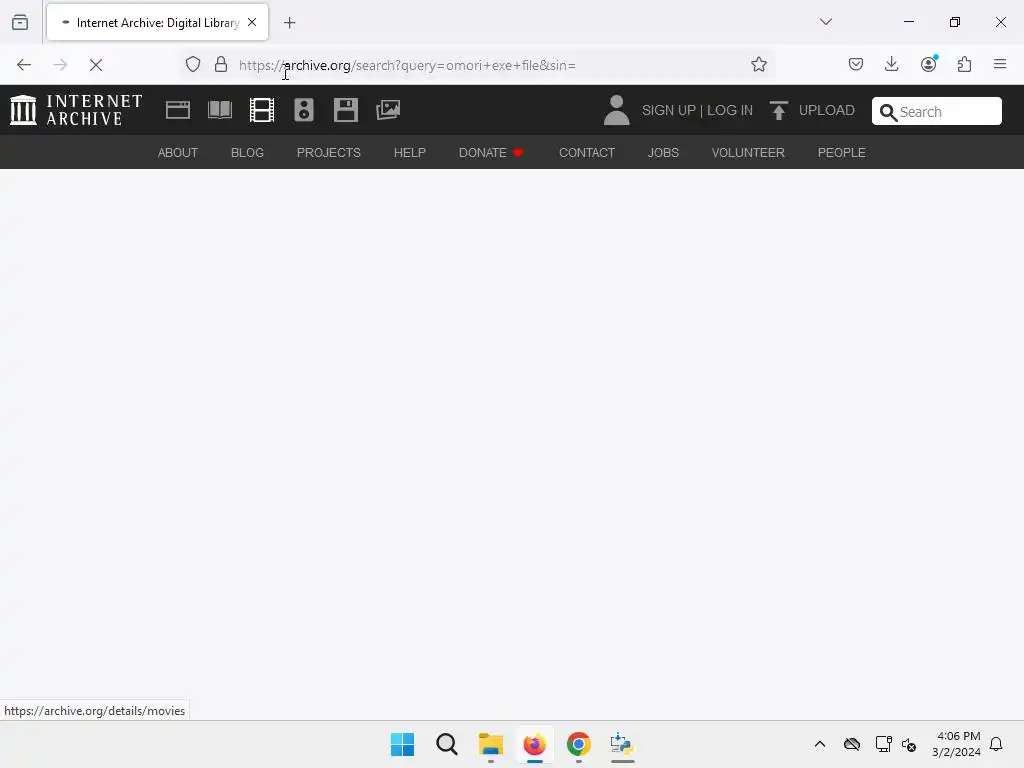Open the ABOUT menu item
This screenshot has width=1024, height=768.
(x=178, y=153)
